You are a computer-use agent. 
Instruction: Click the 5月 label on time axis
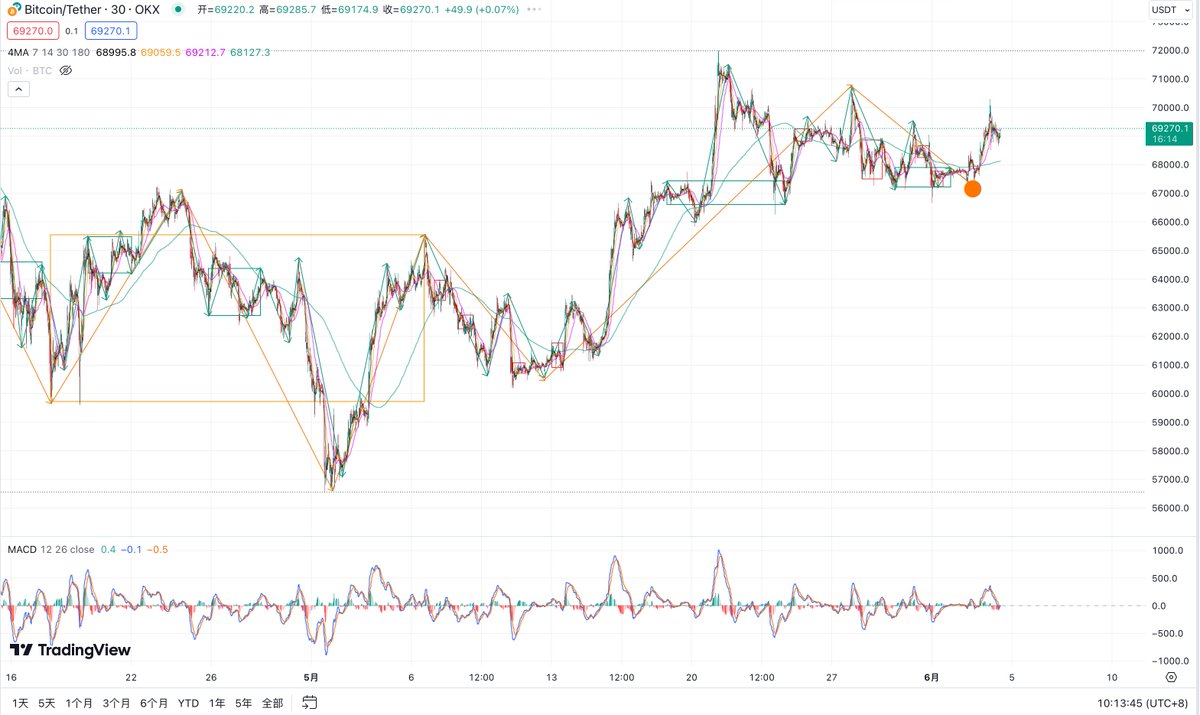coord(311,677)
